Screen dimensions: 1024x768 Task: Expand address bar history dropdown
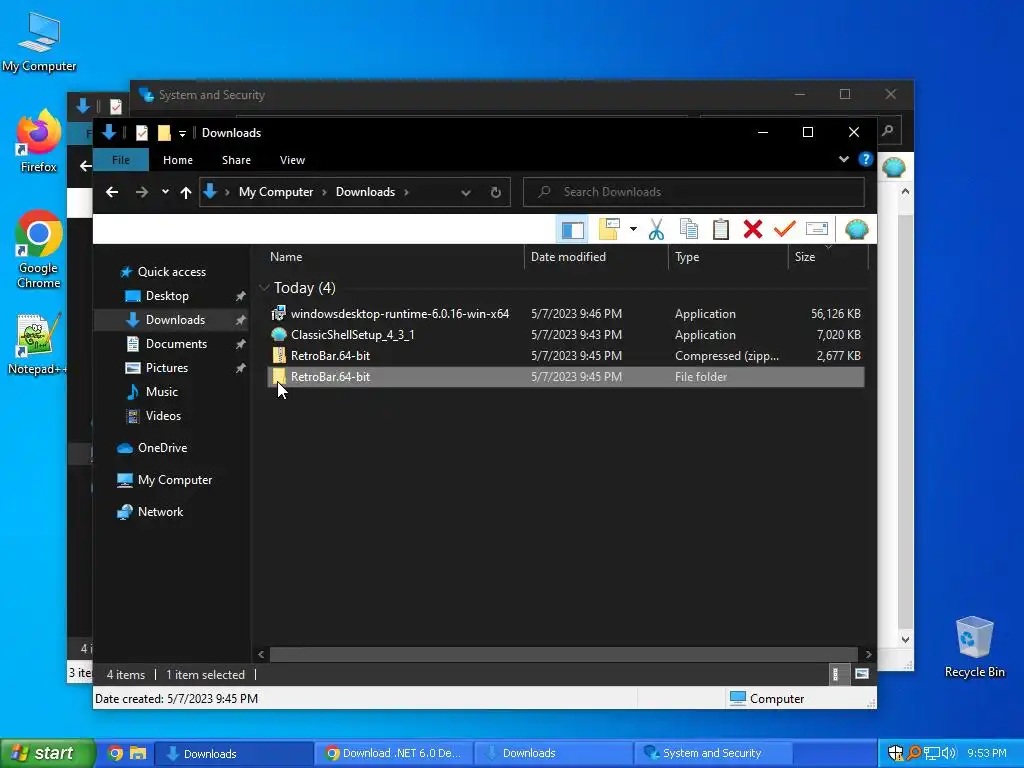tap(466, 192)
